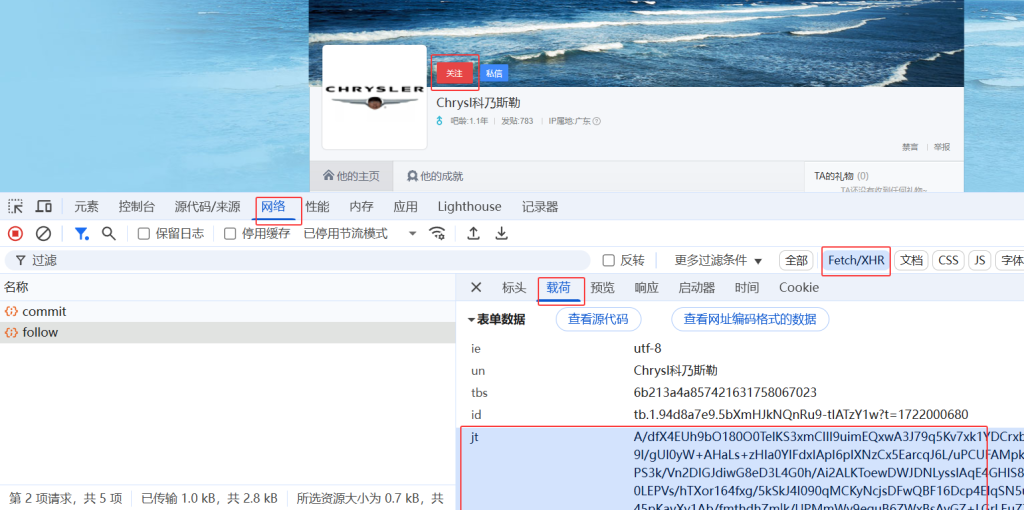Image resolution: width=1024 pixels, height=510 pixels.
Task: Stop recording network log
Action: pos(16,233)
